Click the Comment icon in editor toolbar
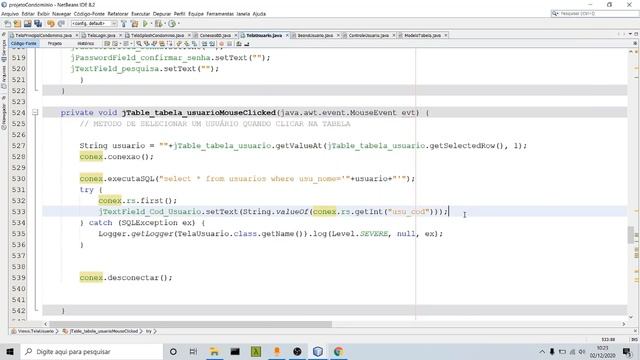The width and height of the screenshot is (640, 360). [239, 44]
